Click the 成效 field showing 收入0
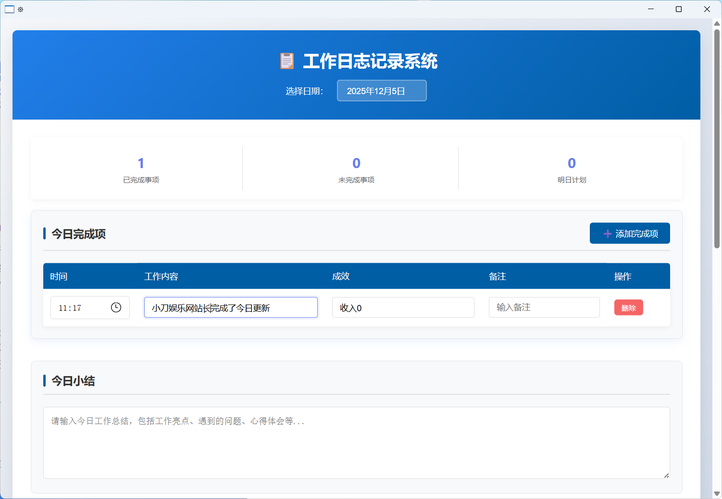722x499 pixels. pos(402,308)
